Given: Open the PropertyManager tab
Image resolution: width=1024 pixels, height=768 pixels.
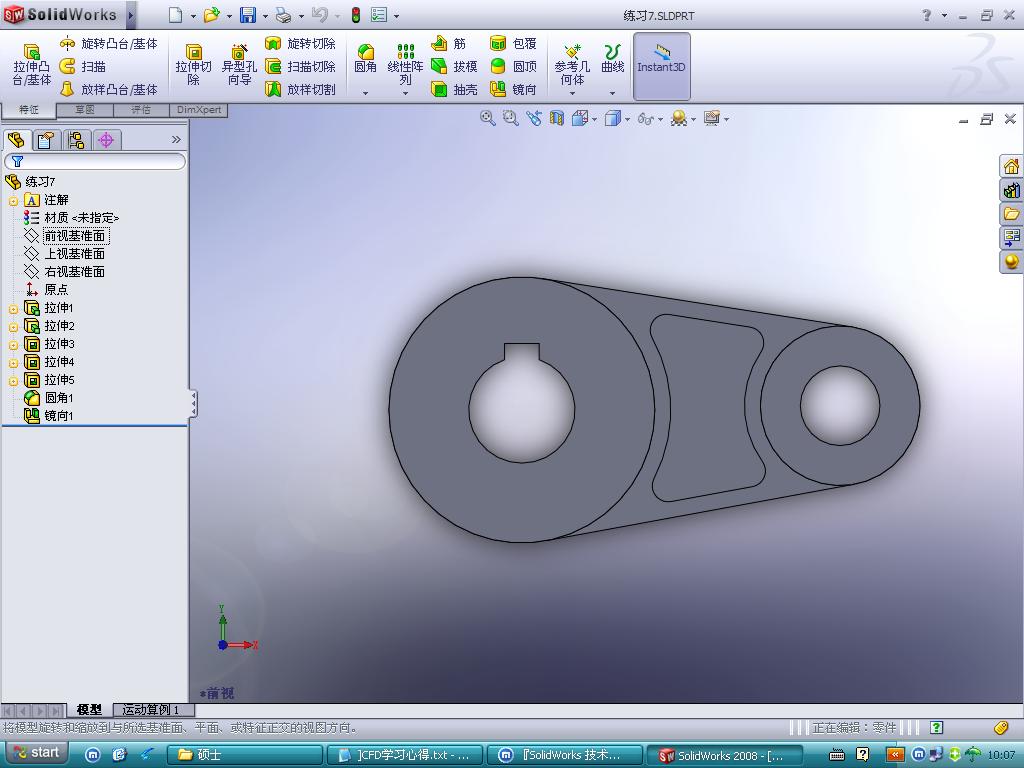Looking at the screenshot, I should 46,140.
